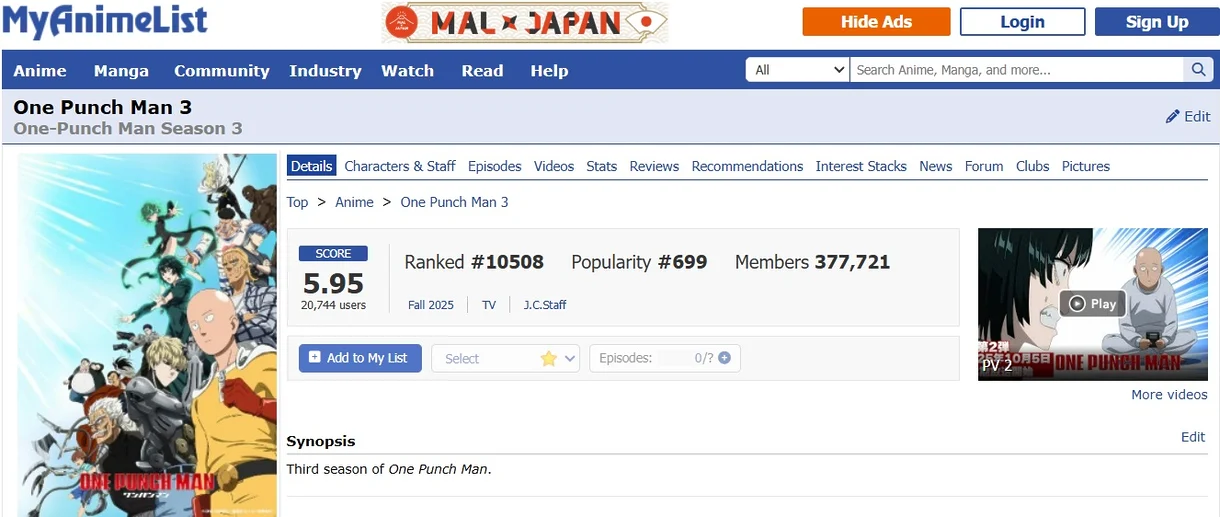Switch to the Episodes tab
Screen dimensions: 1220x517
pos(494,166)
